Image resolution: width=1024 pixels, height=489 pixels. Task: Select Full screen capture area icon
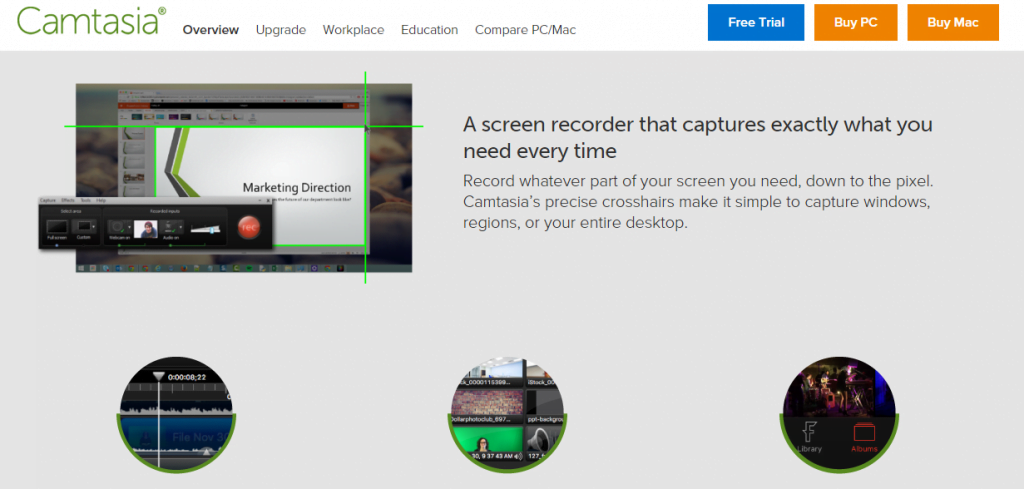click(57, 227)
